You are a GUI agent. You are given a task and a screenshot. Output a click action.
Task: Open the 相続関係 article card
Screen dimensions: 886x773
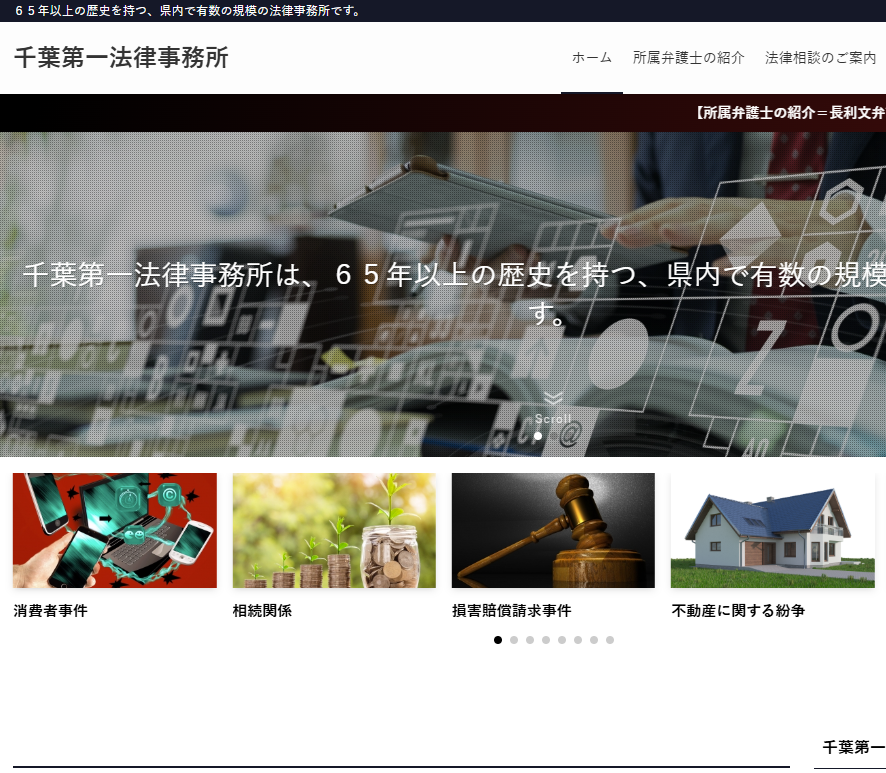(334, 530)
